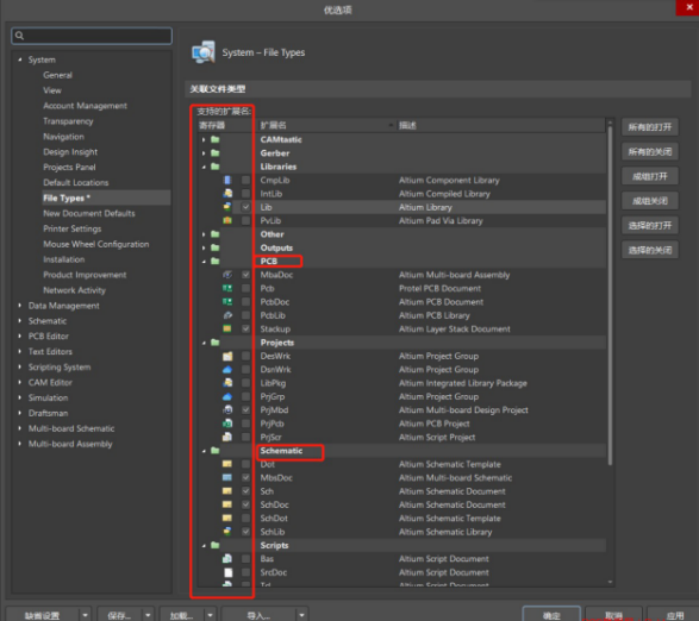Expand the Gerber file type group

click(204, 153)
